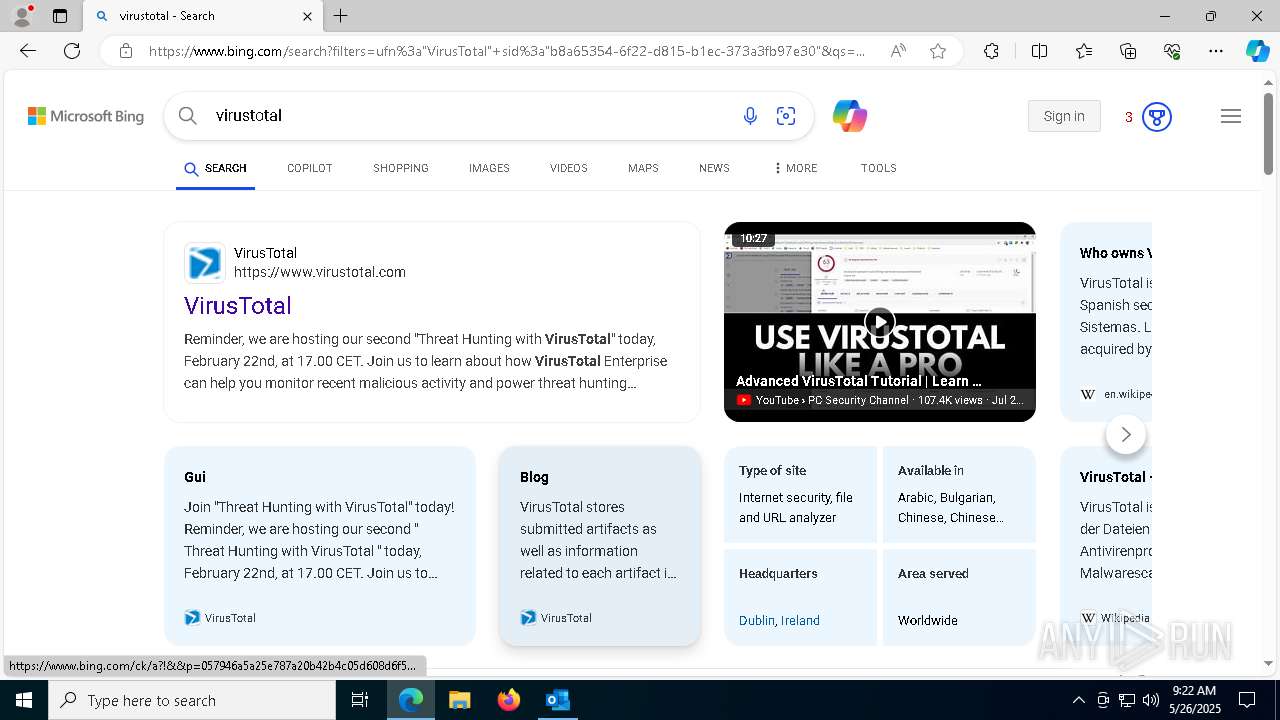The width and height of the screenshot is (1280, 720).
Task: Open the Windows Start menu
Action: click(x=24, y=700)
